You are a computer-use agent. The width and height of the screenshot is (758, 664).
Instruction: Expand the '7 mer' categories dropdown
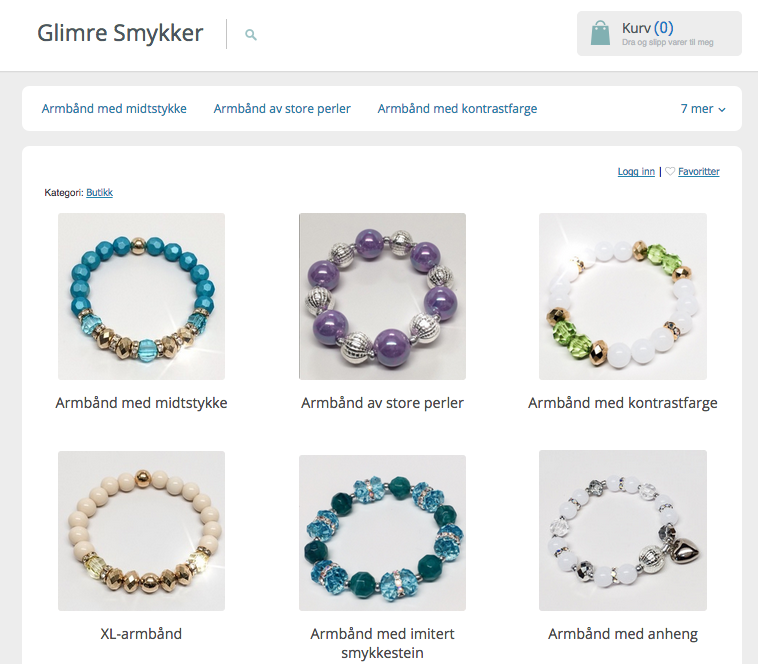coord(703,109)
